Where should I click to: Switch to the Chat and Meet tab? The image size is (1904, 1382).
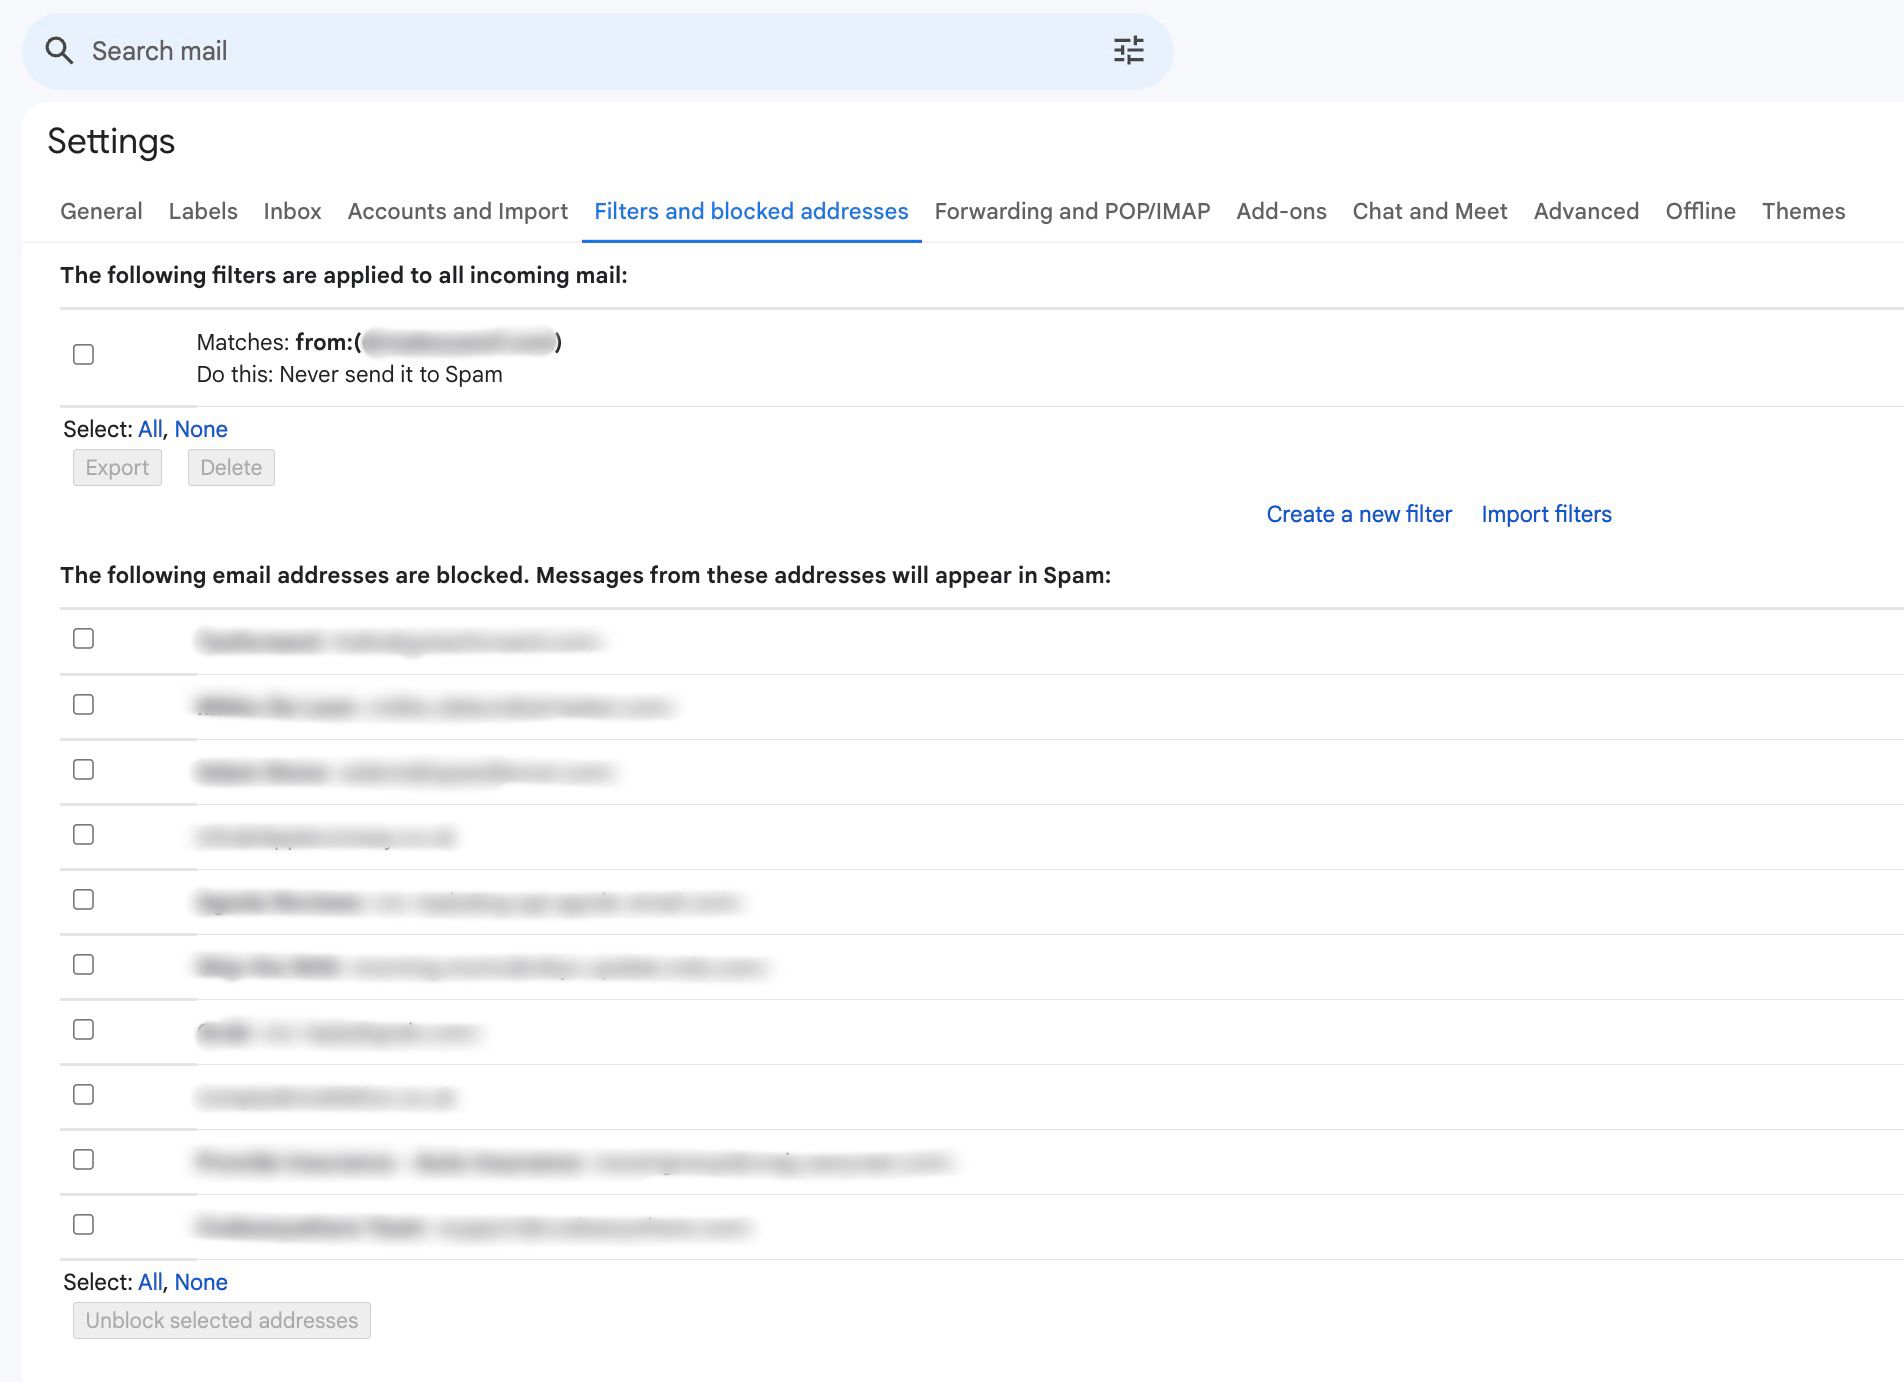[1429, 211]
